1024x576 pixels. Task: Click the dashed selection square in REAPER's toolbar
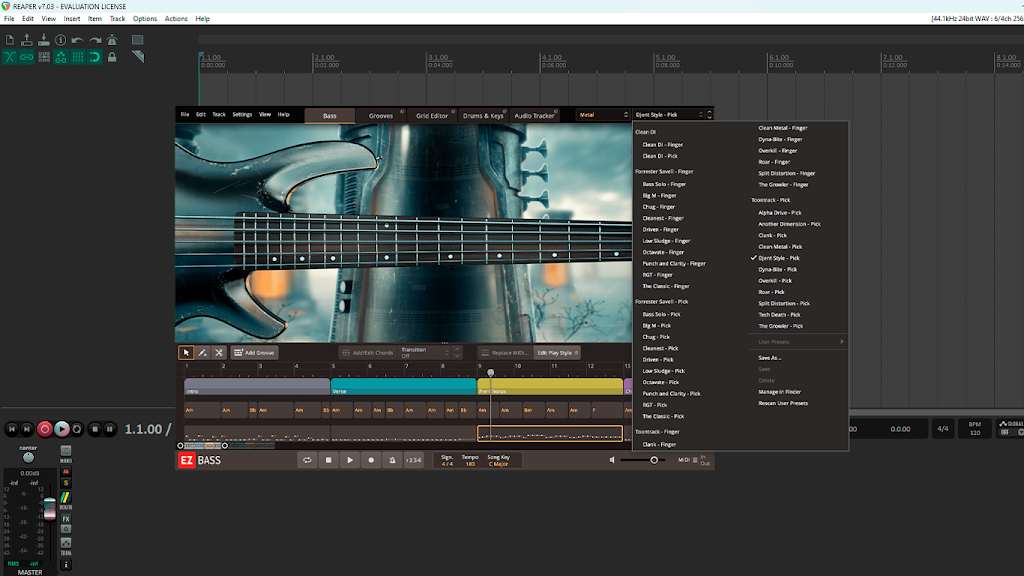tap(137, 40)
